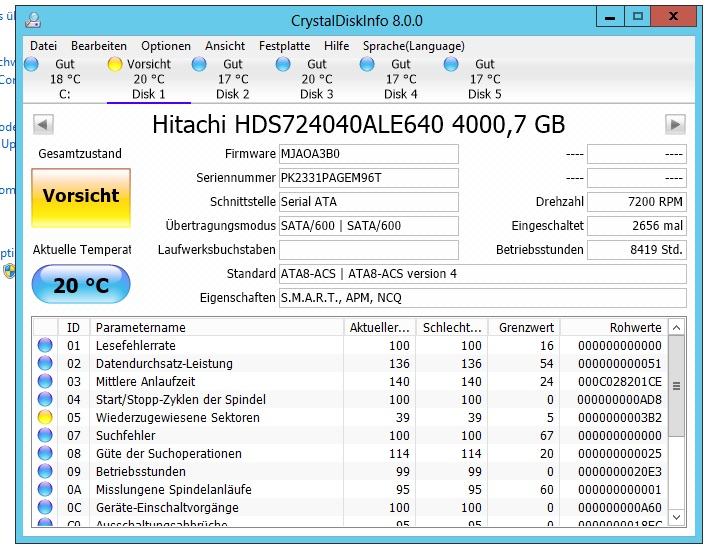
Task: Go to next disk with right arrow
Action: [675, 124]
